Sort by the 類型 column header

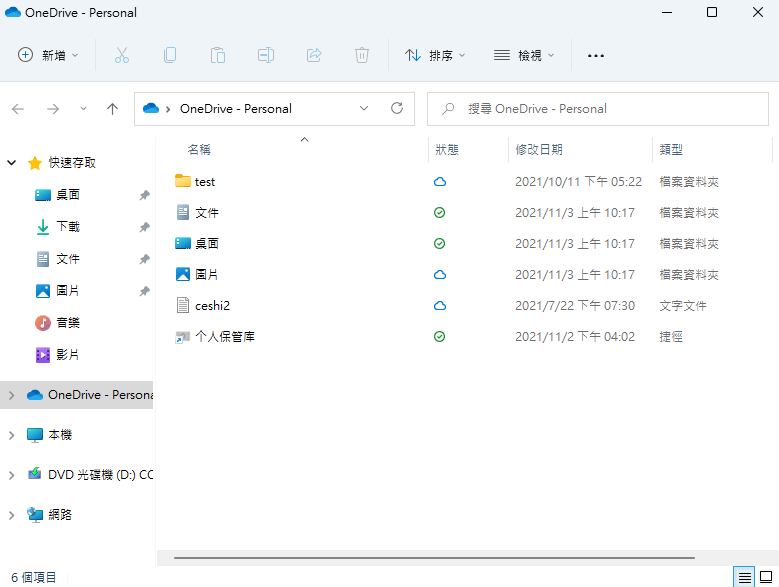point(671,149)
